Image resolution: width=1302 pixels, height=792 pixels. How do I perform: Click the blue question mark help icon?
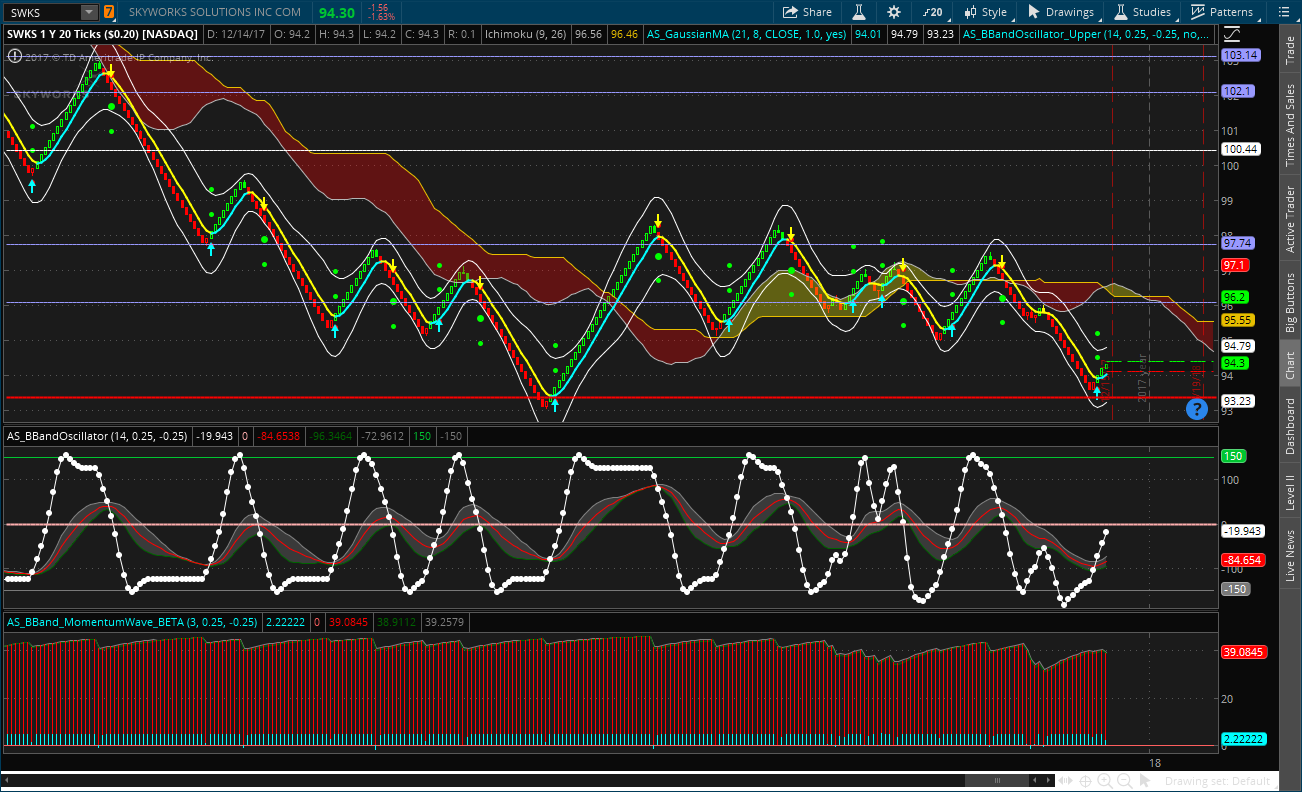[x=1195, y=408]
